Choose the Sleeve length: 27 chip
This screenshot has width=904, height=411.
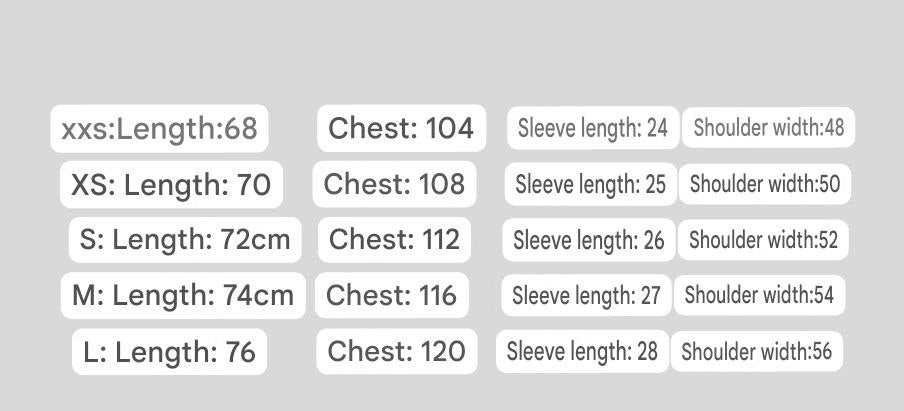pyautogui.click(x=586, y=296)
